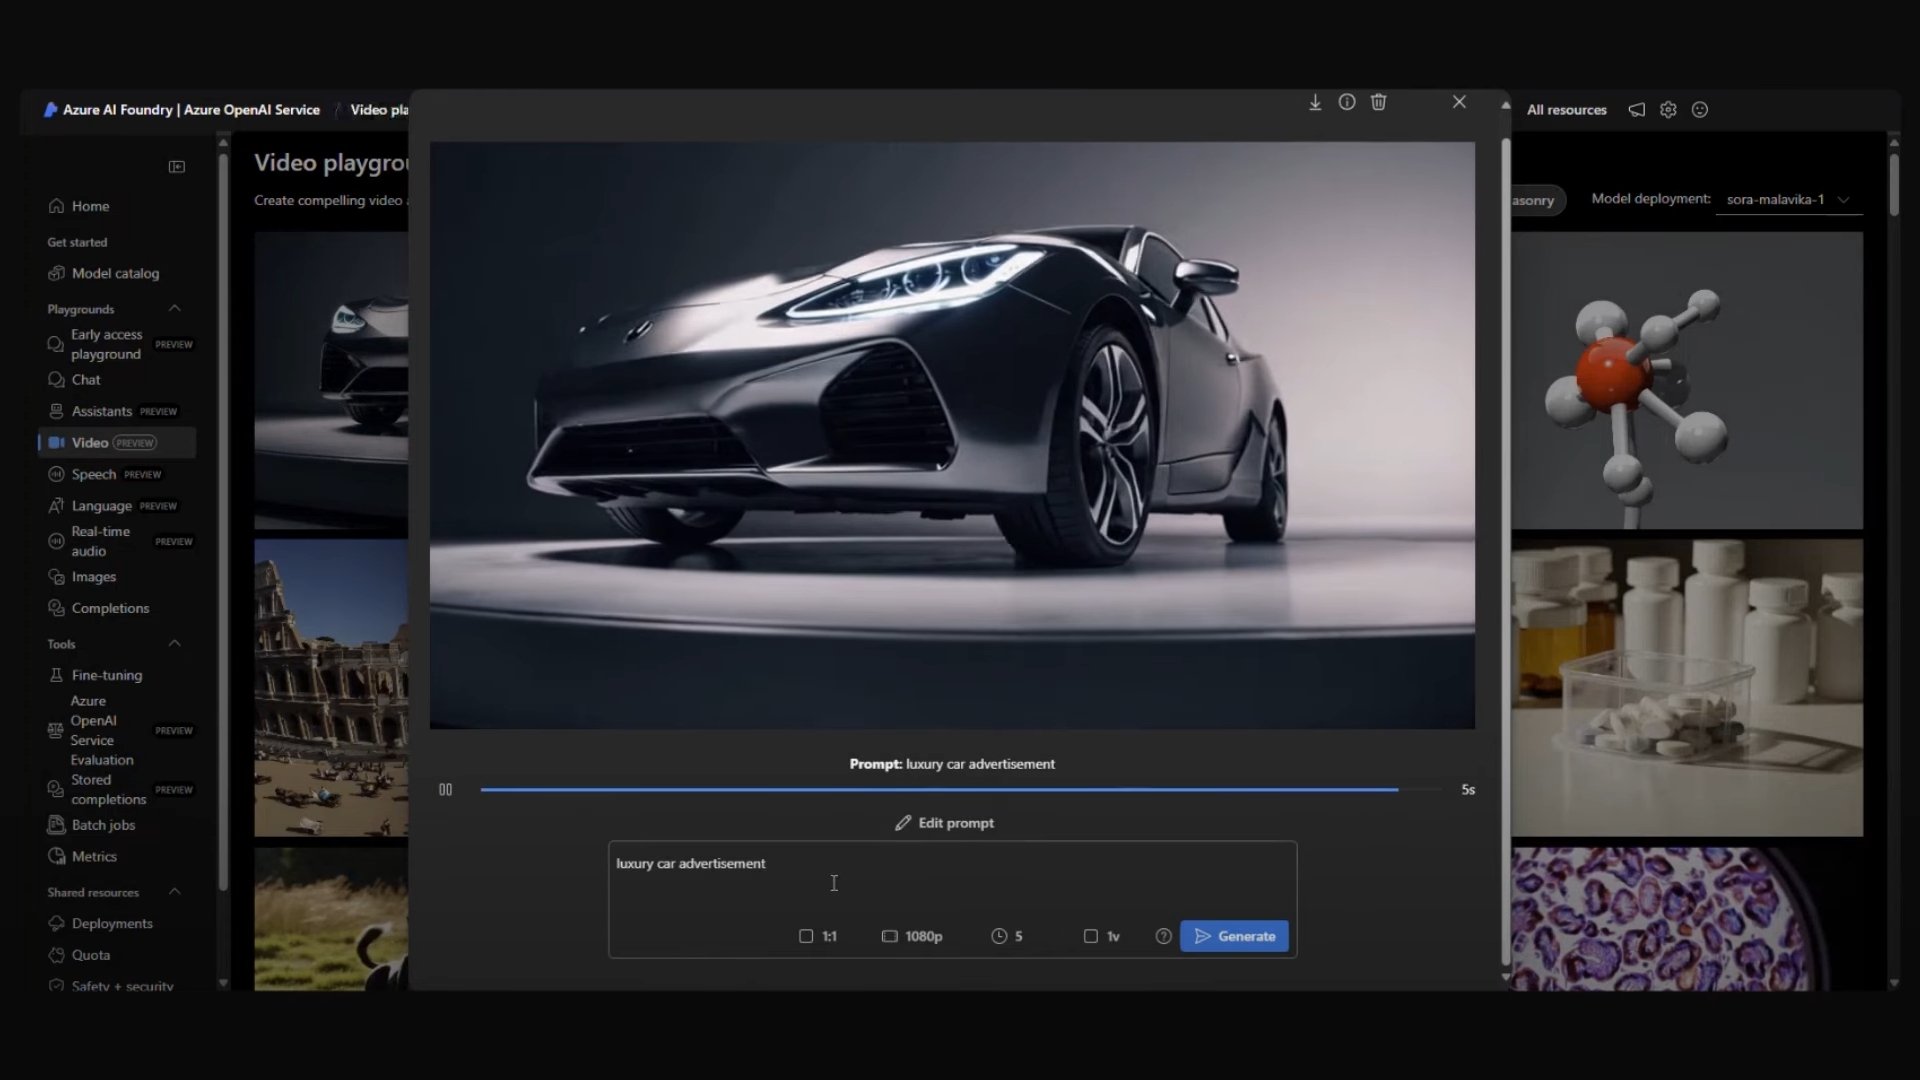This screenshot has height=1080, width=1920.
Task: Open the pill bottles video thumbnail
Action: 1687,688
